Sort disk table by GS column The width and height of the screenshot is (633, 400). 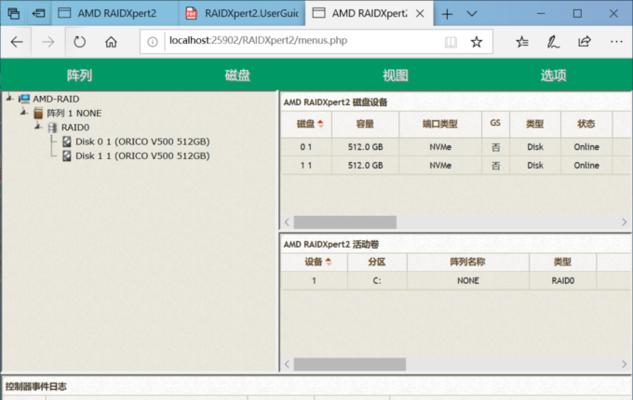click(495, 123)
